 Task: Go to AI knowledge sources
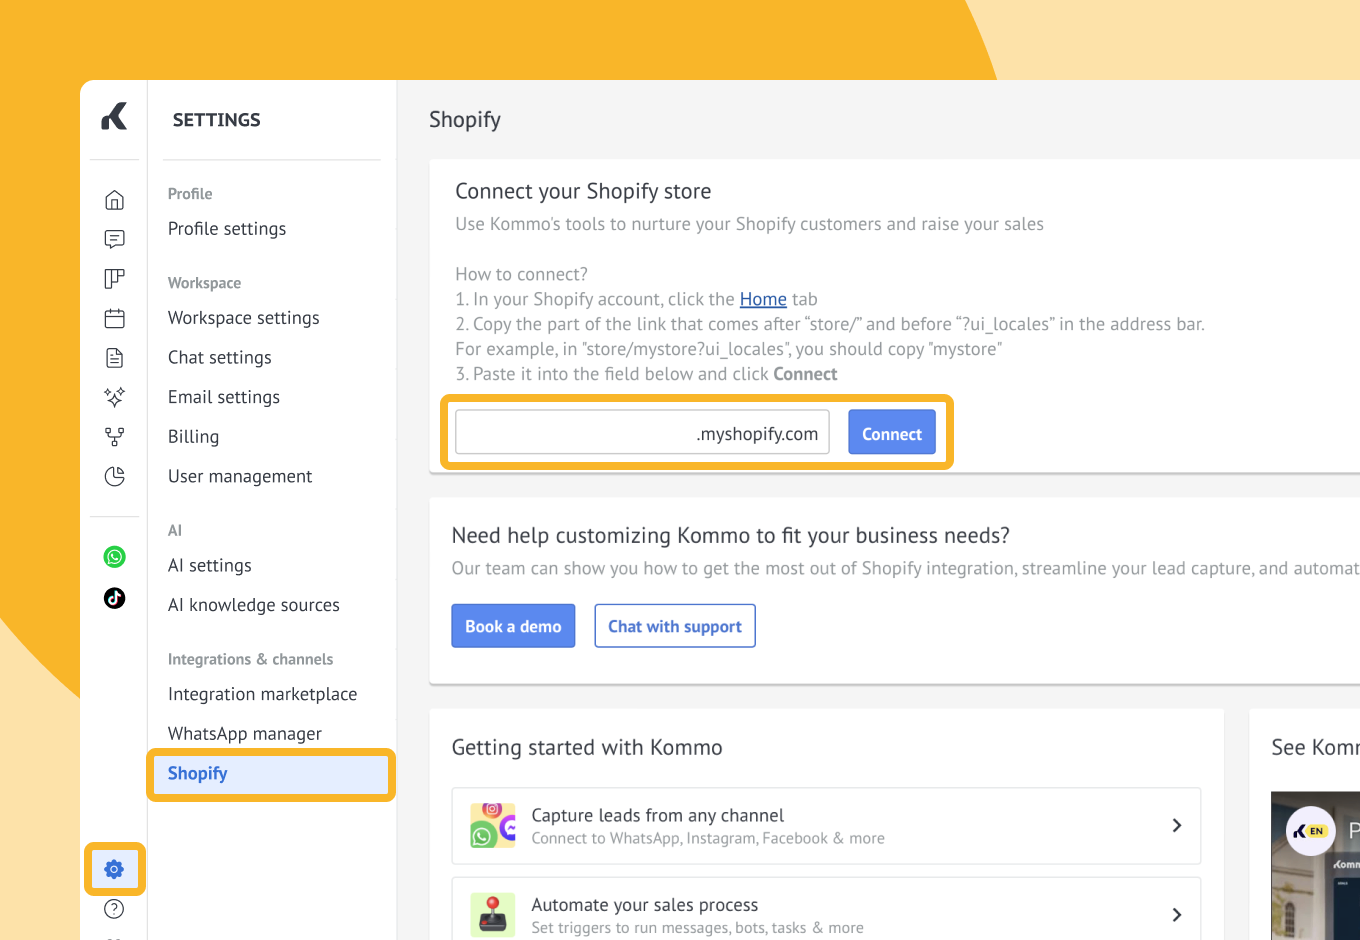pos(253,605)
